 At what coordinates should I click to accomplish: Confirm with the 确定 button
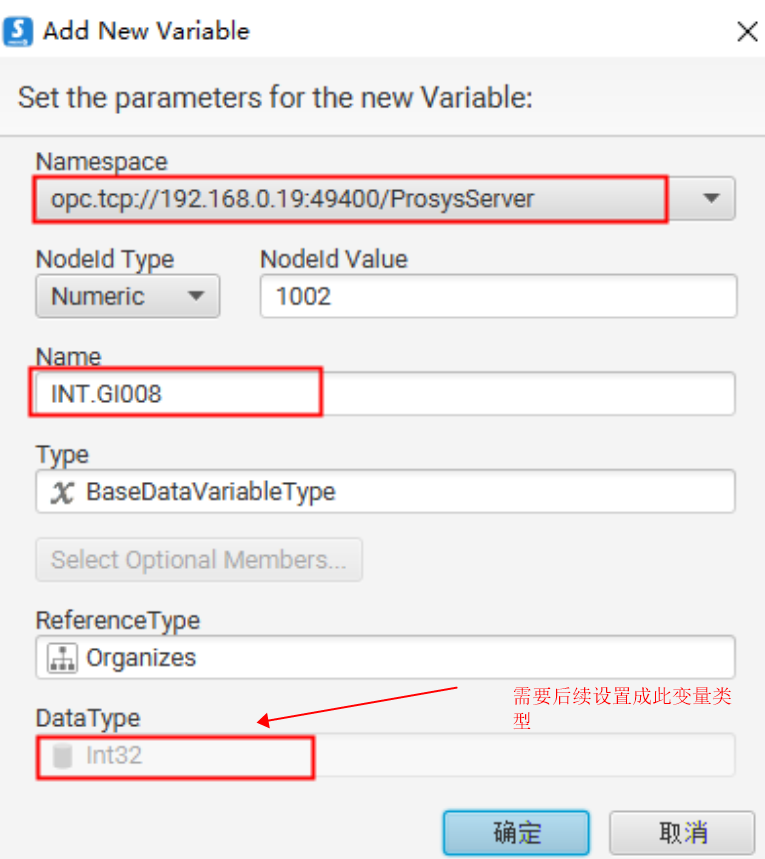[x=516, y=832]
